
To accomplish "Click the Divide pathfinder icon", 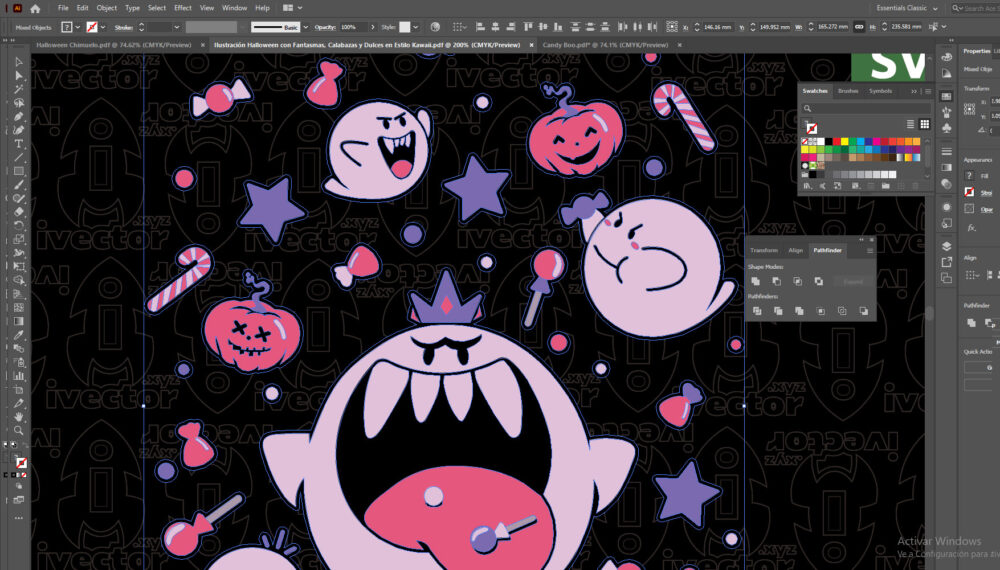I will [757, 311].
